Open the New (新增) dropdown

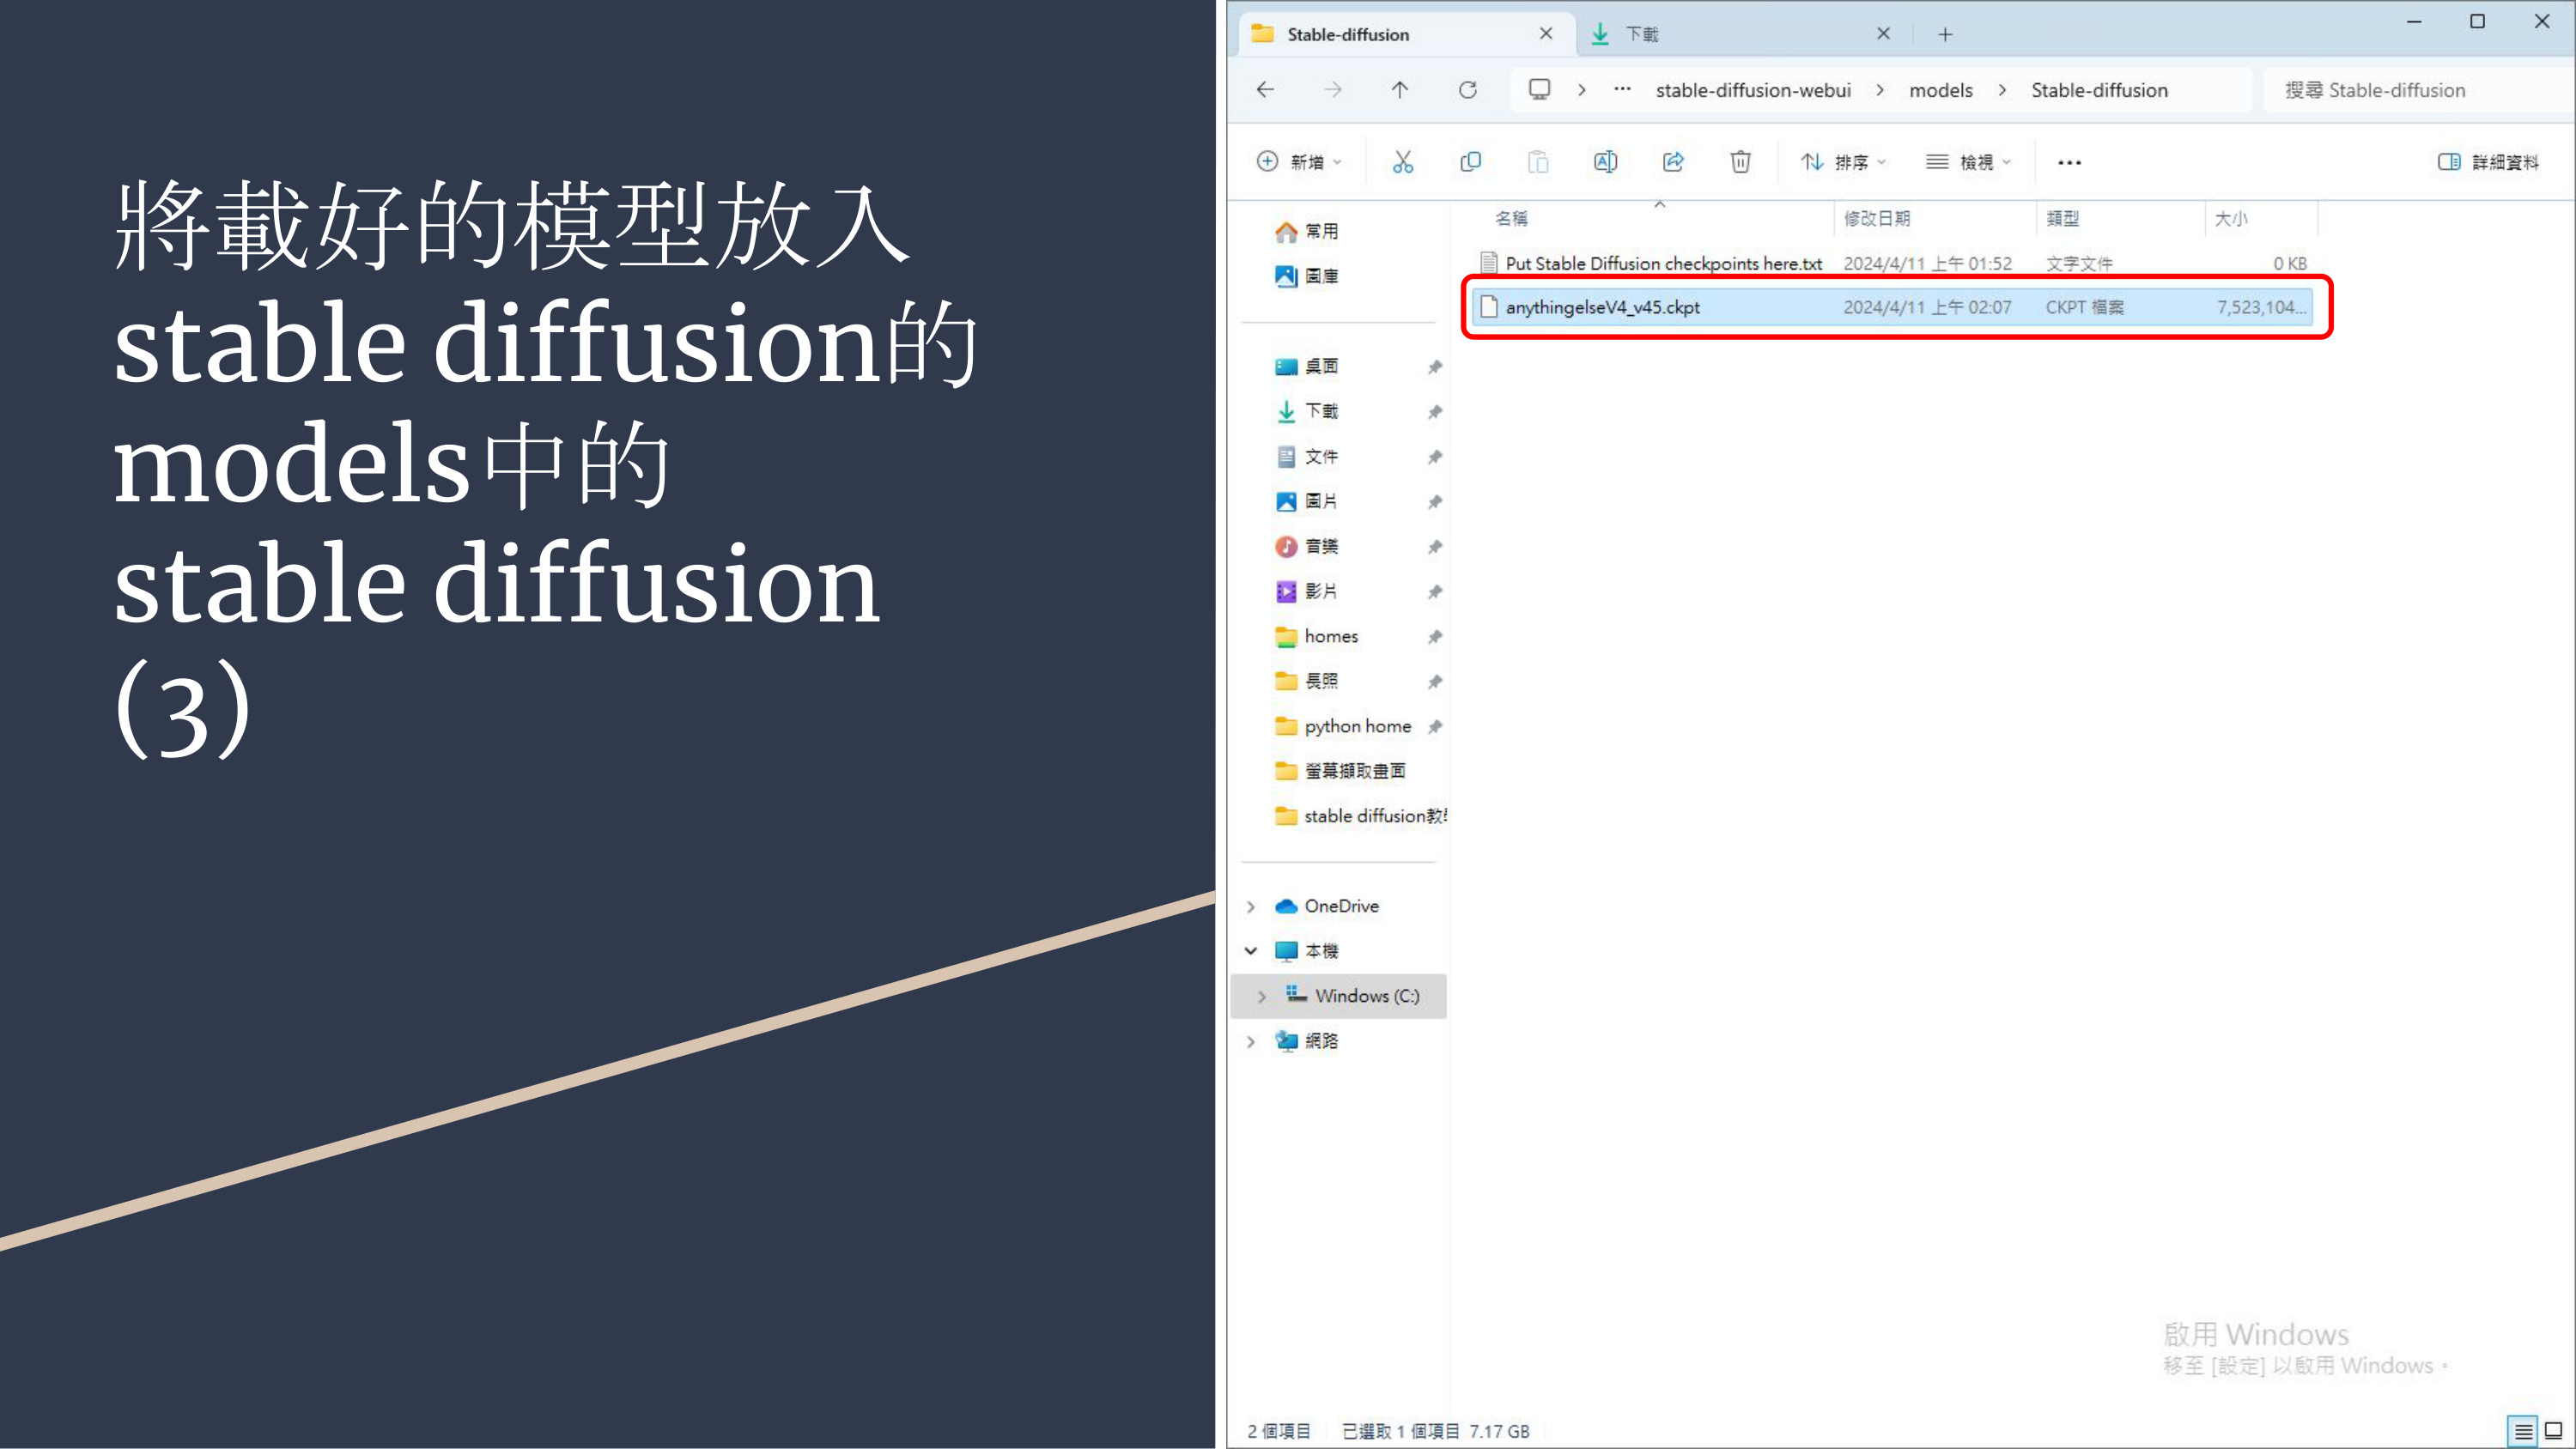[1299, 162]
